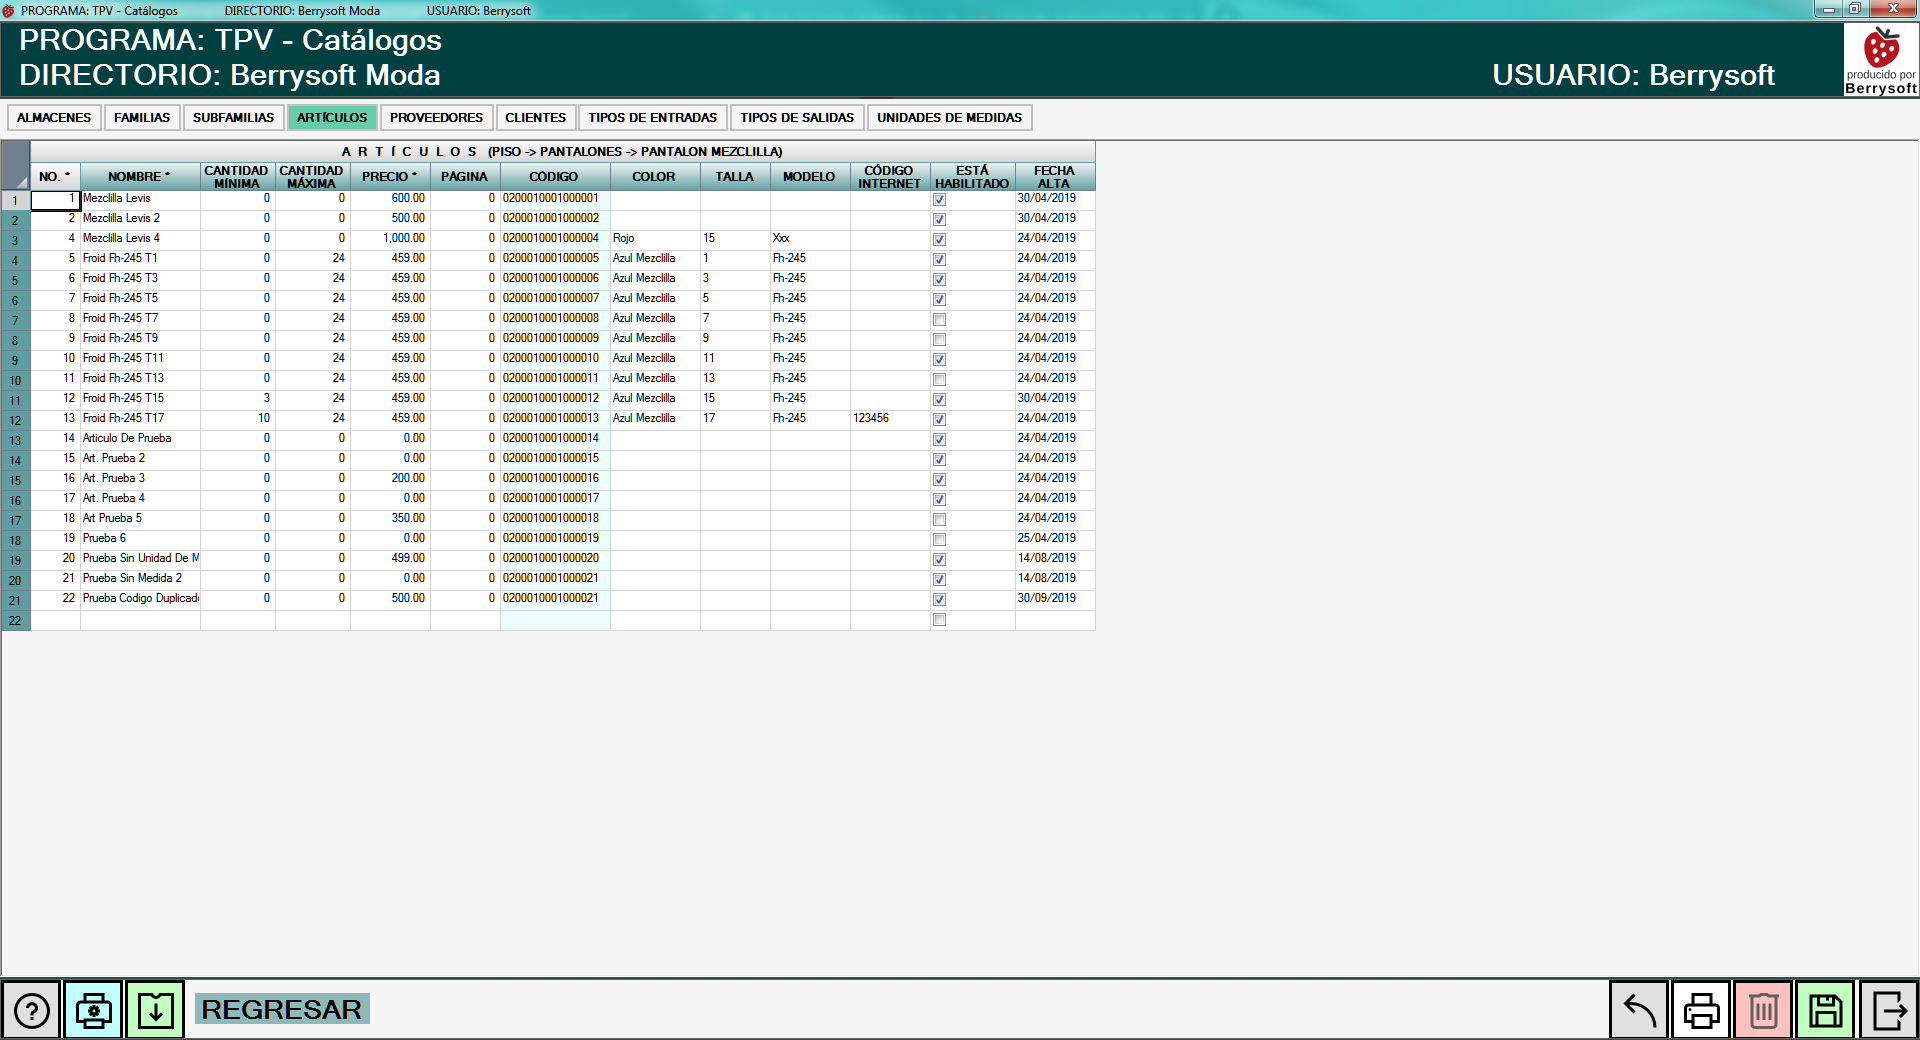Click the undo arrow icon

coord(1639,1010)
